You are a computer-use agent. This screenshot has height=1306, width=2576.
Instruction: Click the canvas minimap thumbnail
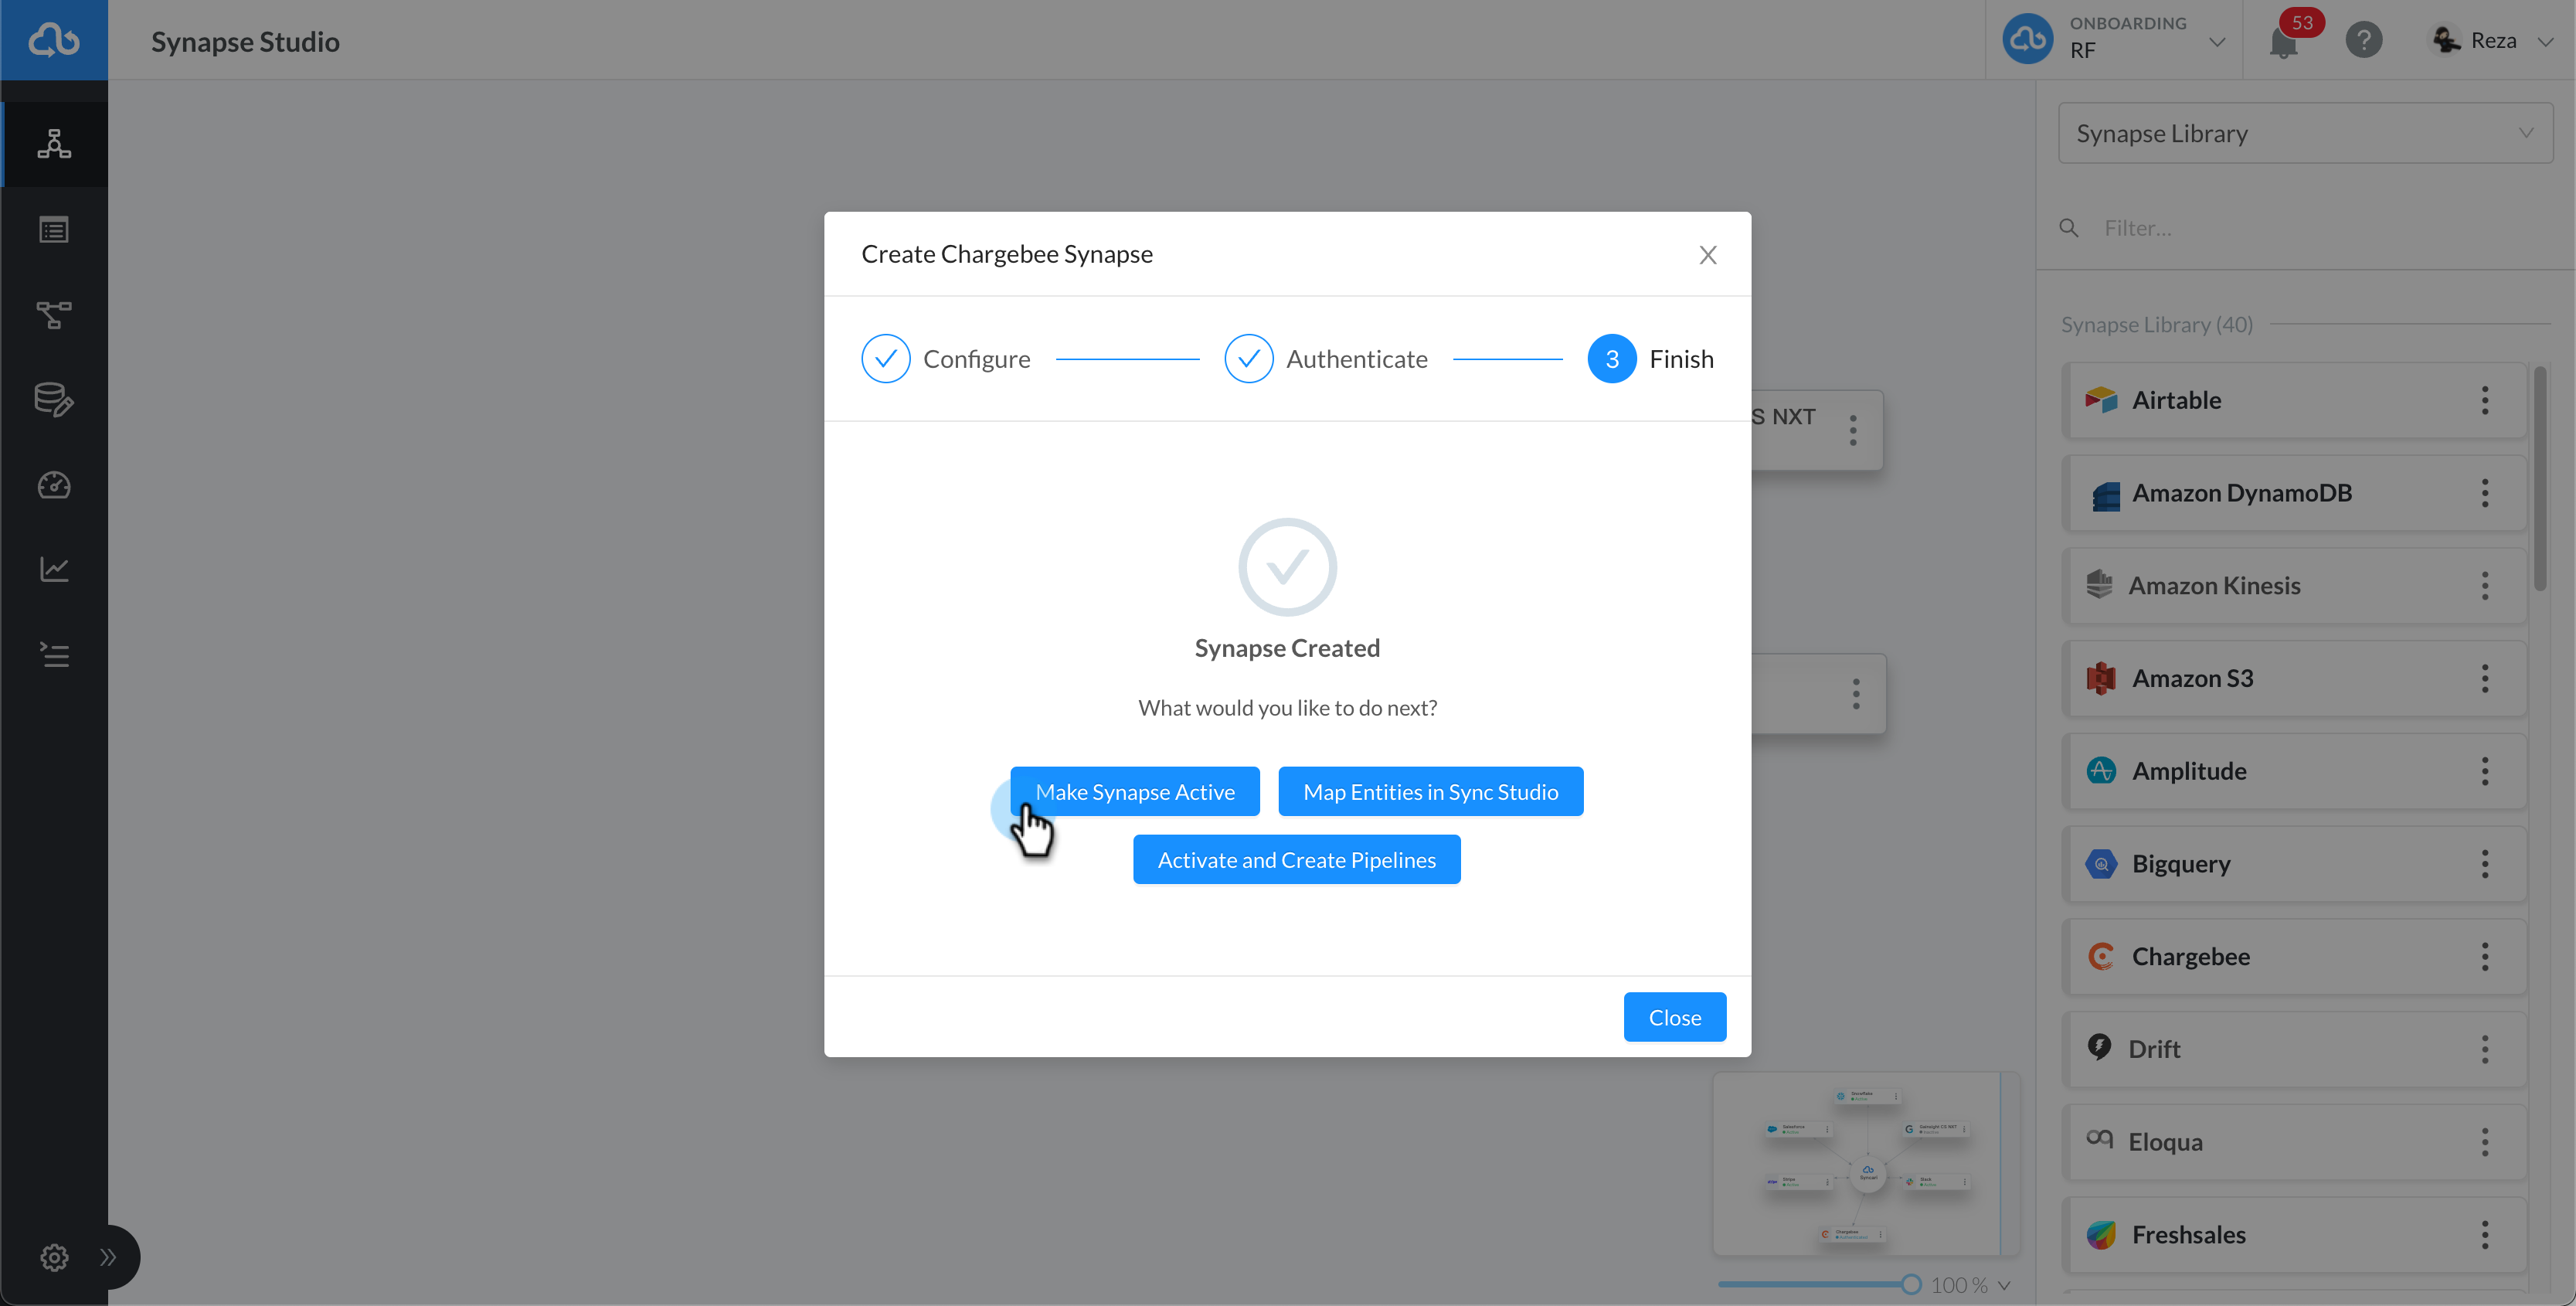1867,1164
